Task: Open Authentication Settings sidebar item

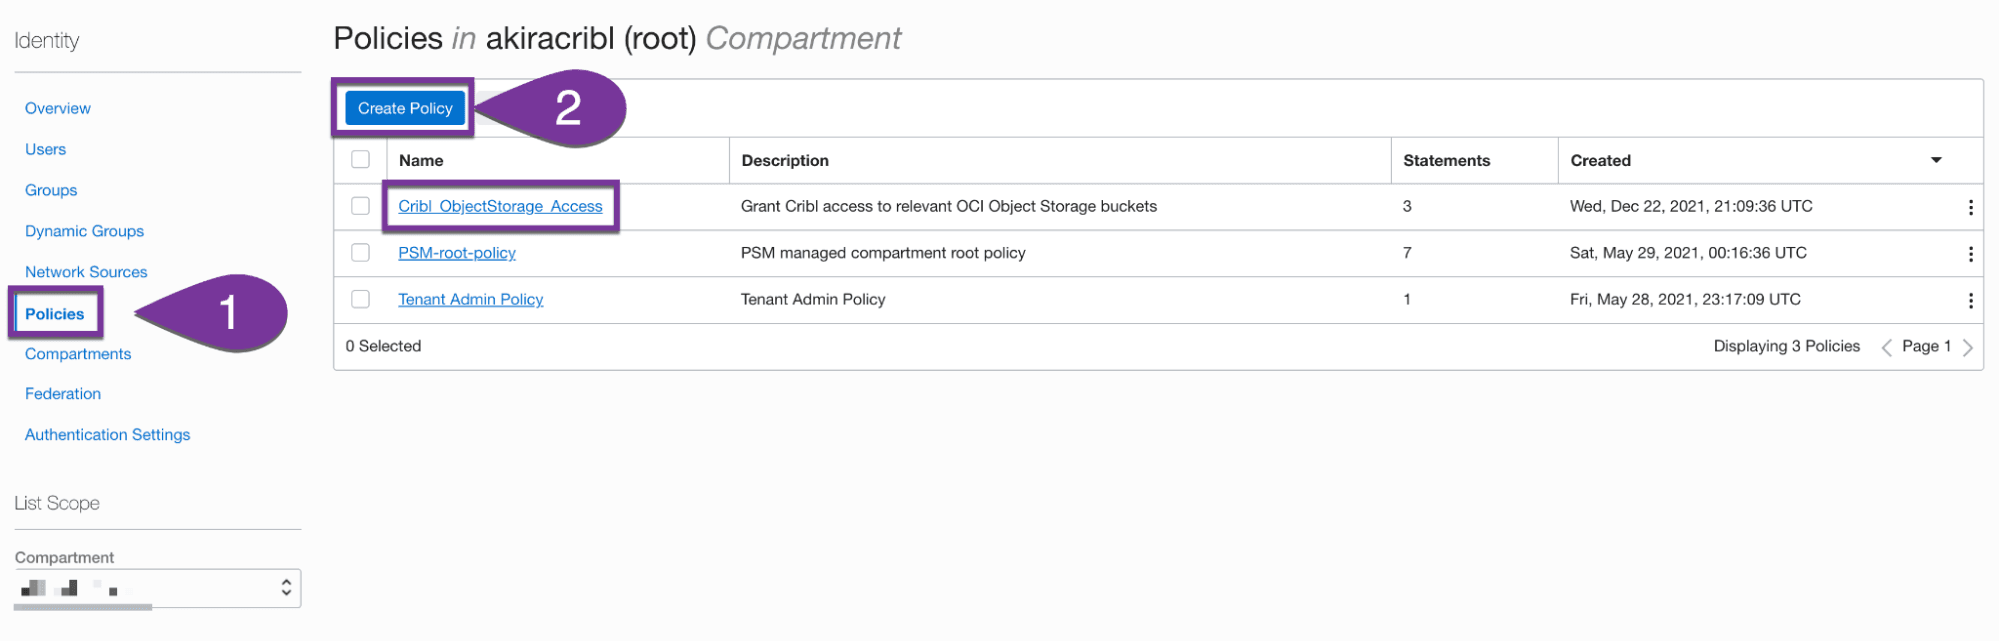Action: [x=107, y=435]
